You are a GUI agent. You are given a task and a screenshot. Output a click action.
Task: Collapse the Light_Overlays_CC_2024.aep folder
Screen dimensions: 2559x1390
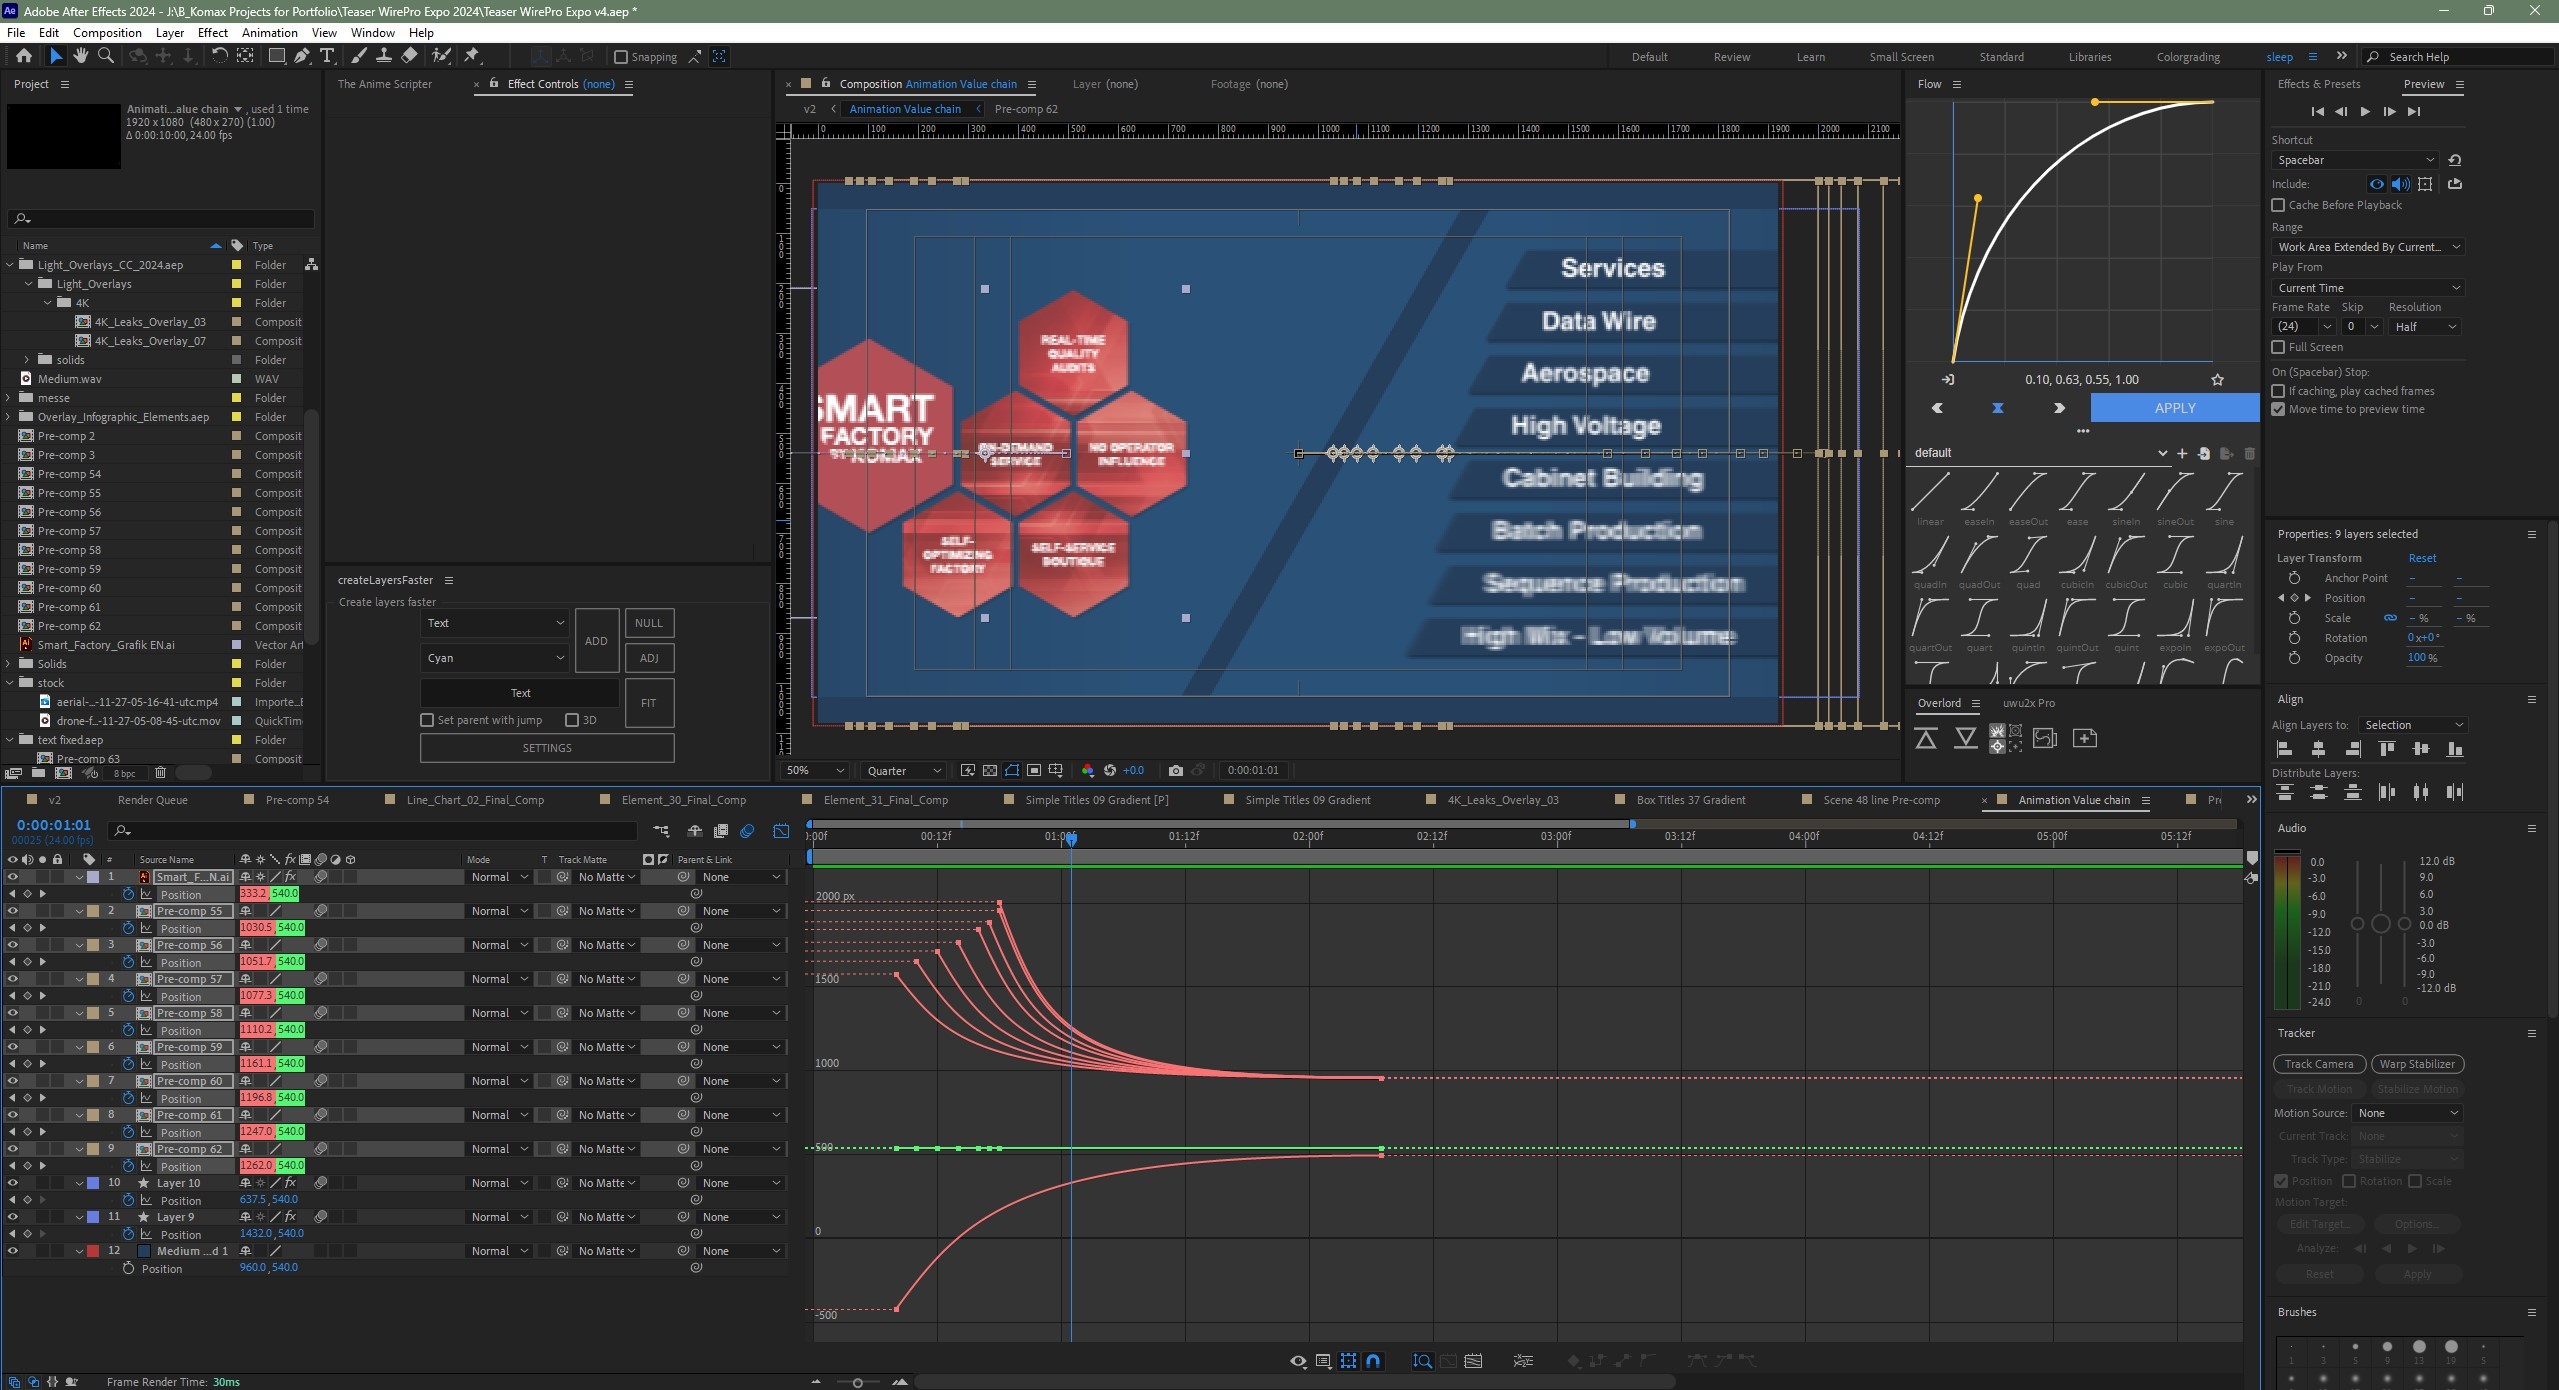11,264
